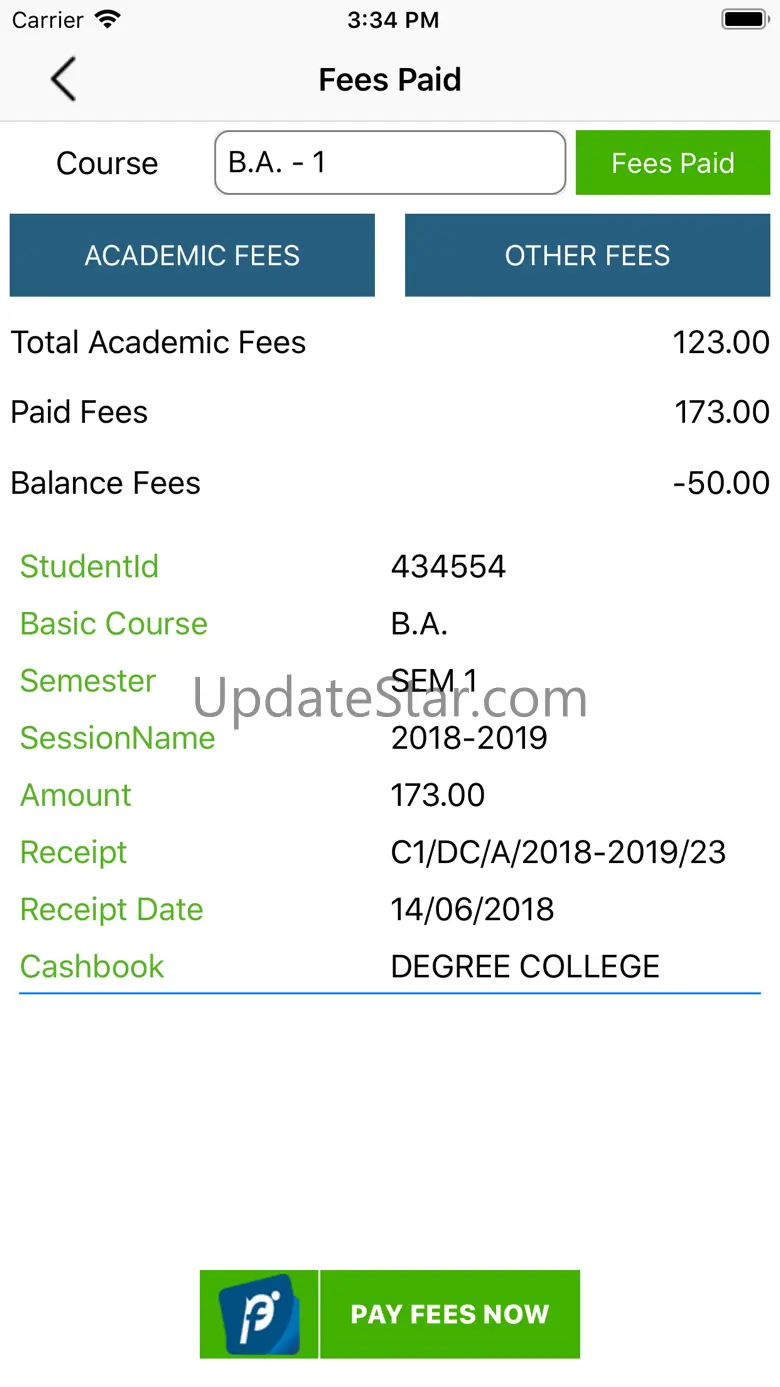Tap the Paid Fees value 173.00
This screenshot has width=780, height=1387.
(x=722, y=412)
